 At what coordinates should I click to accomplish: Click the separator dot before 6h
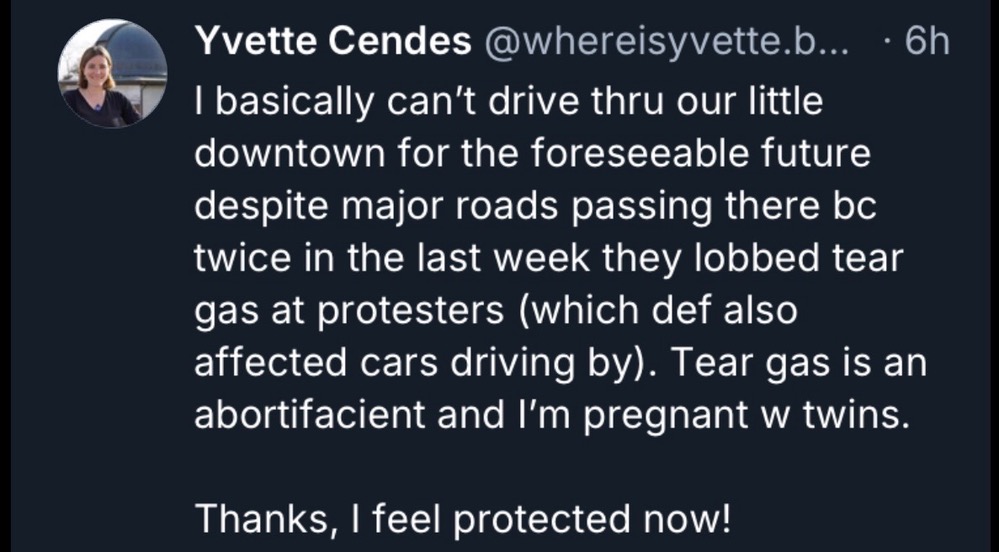click(x=888, y=43)
